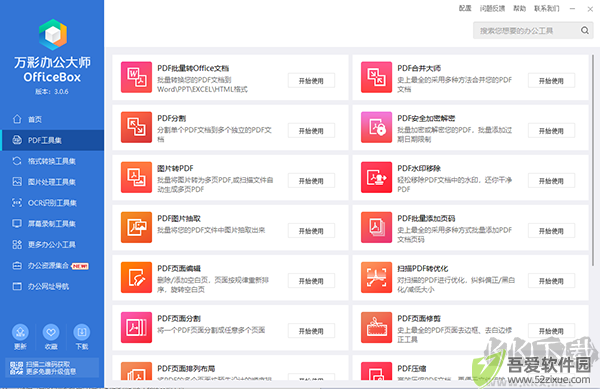Close the OfficeBox window
The width and height of the screenshot is (600, 389).
[590, 9]
